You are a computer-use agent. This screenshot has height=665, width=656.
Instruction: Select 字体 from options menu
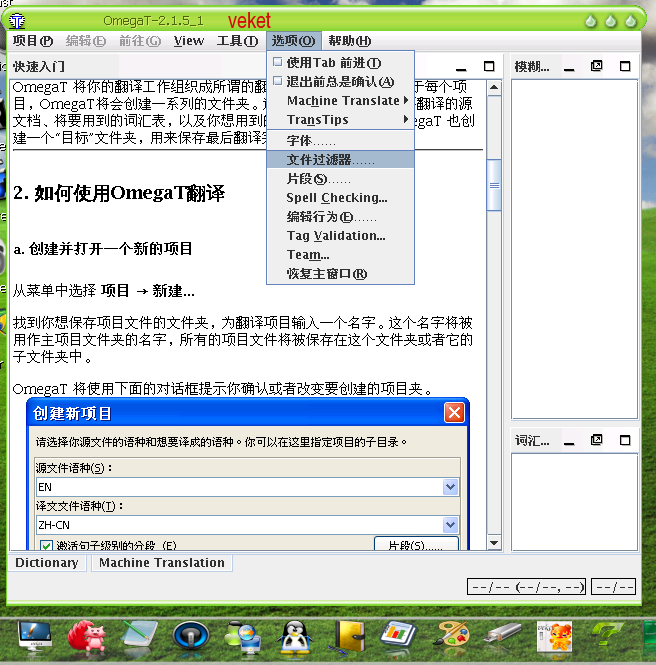coord(341,140)
